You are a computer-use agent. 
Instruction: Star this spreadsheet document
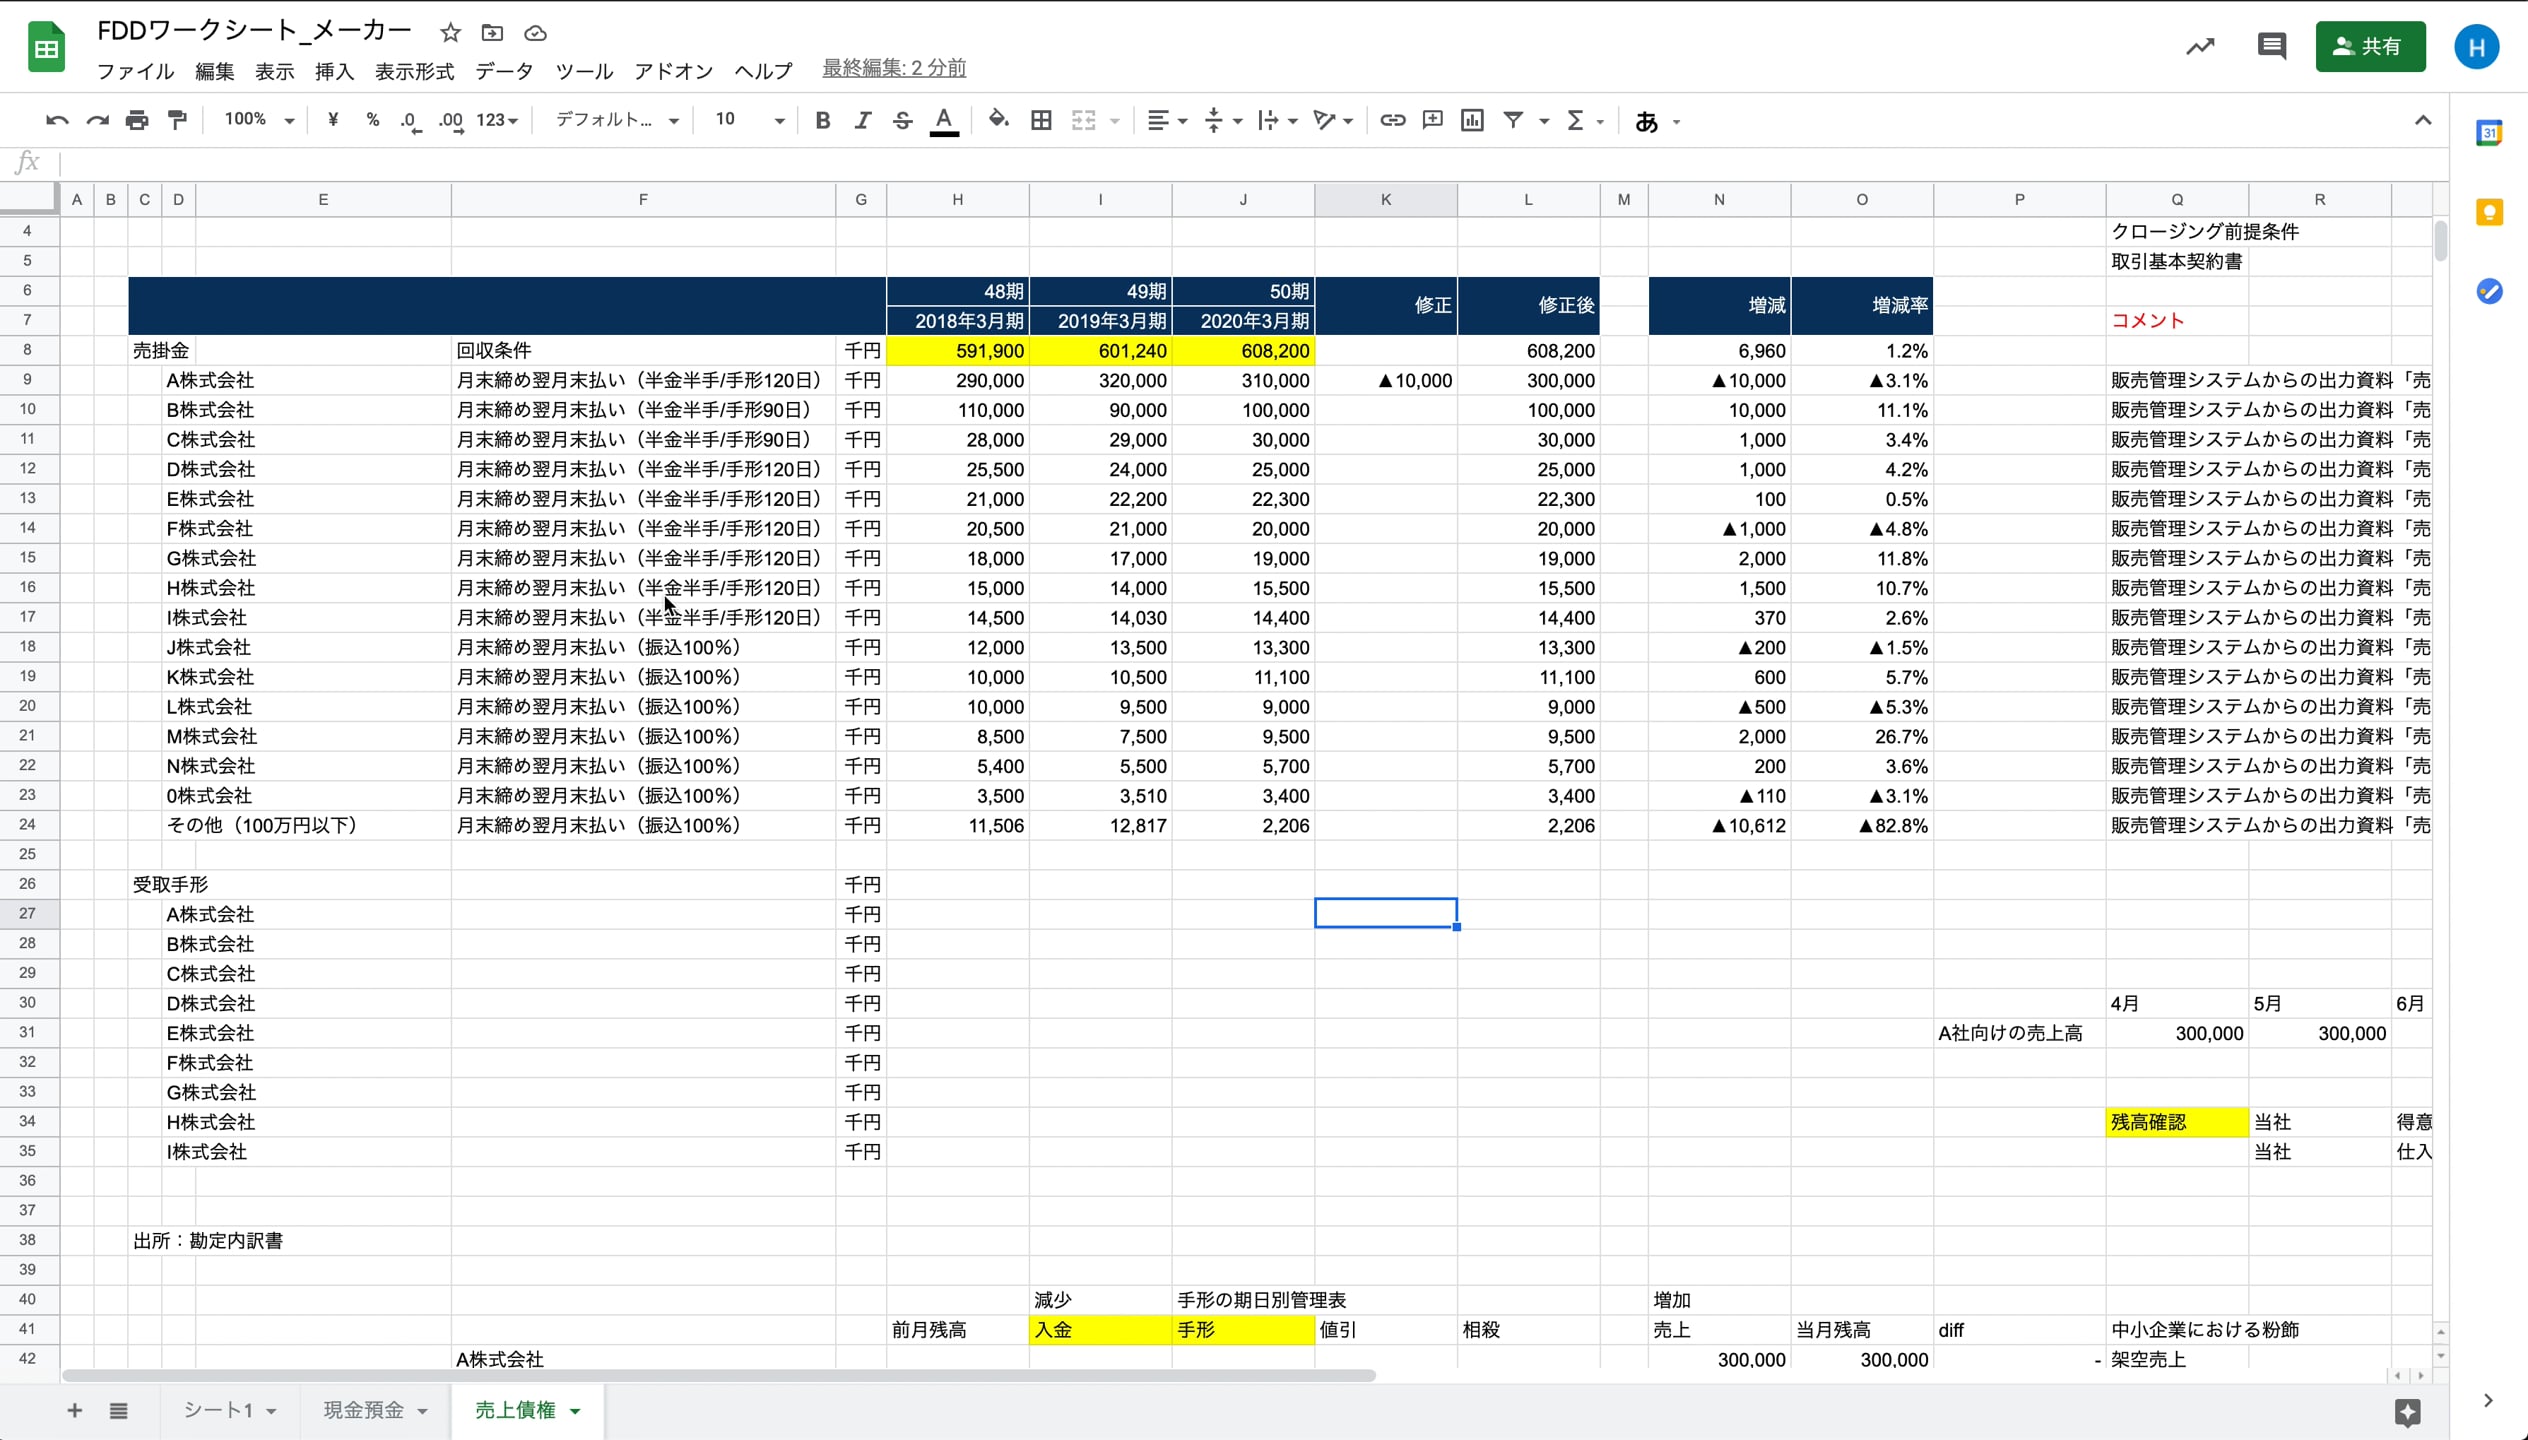pos(450,33)
